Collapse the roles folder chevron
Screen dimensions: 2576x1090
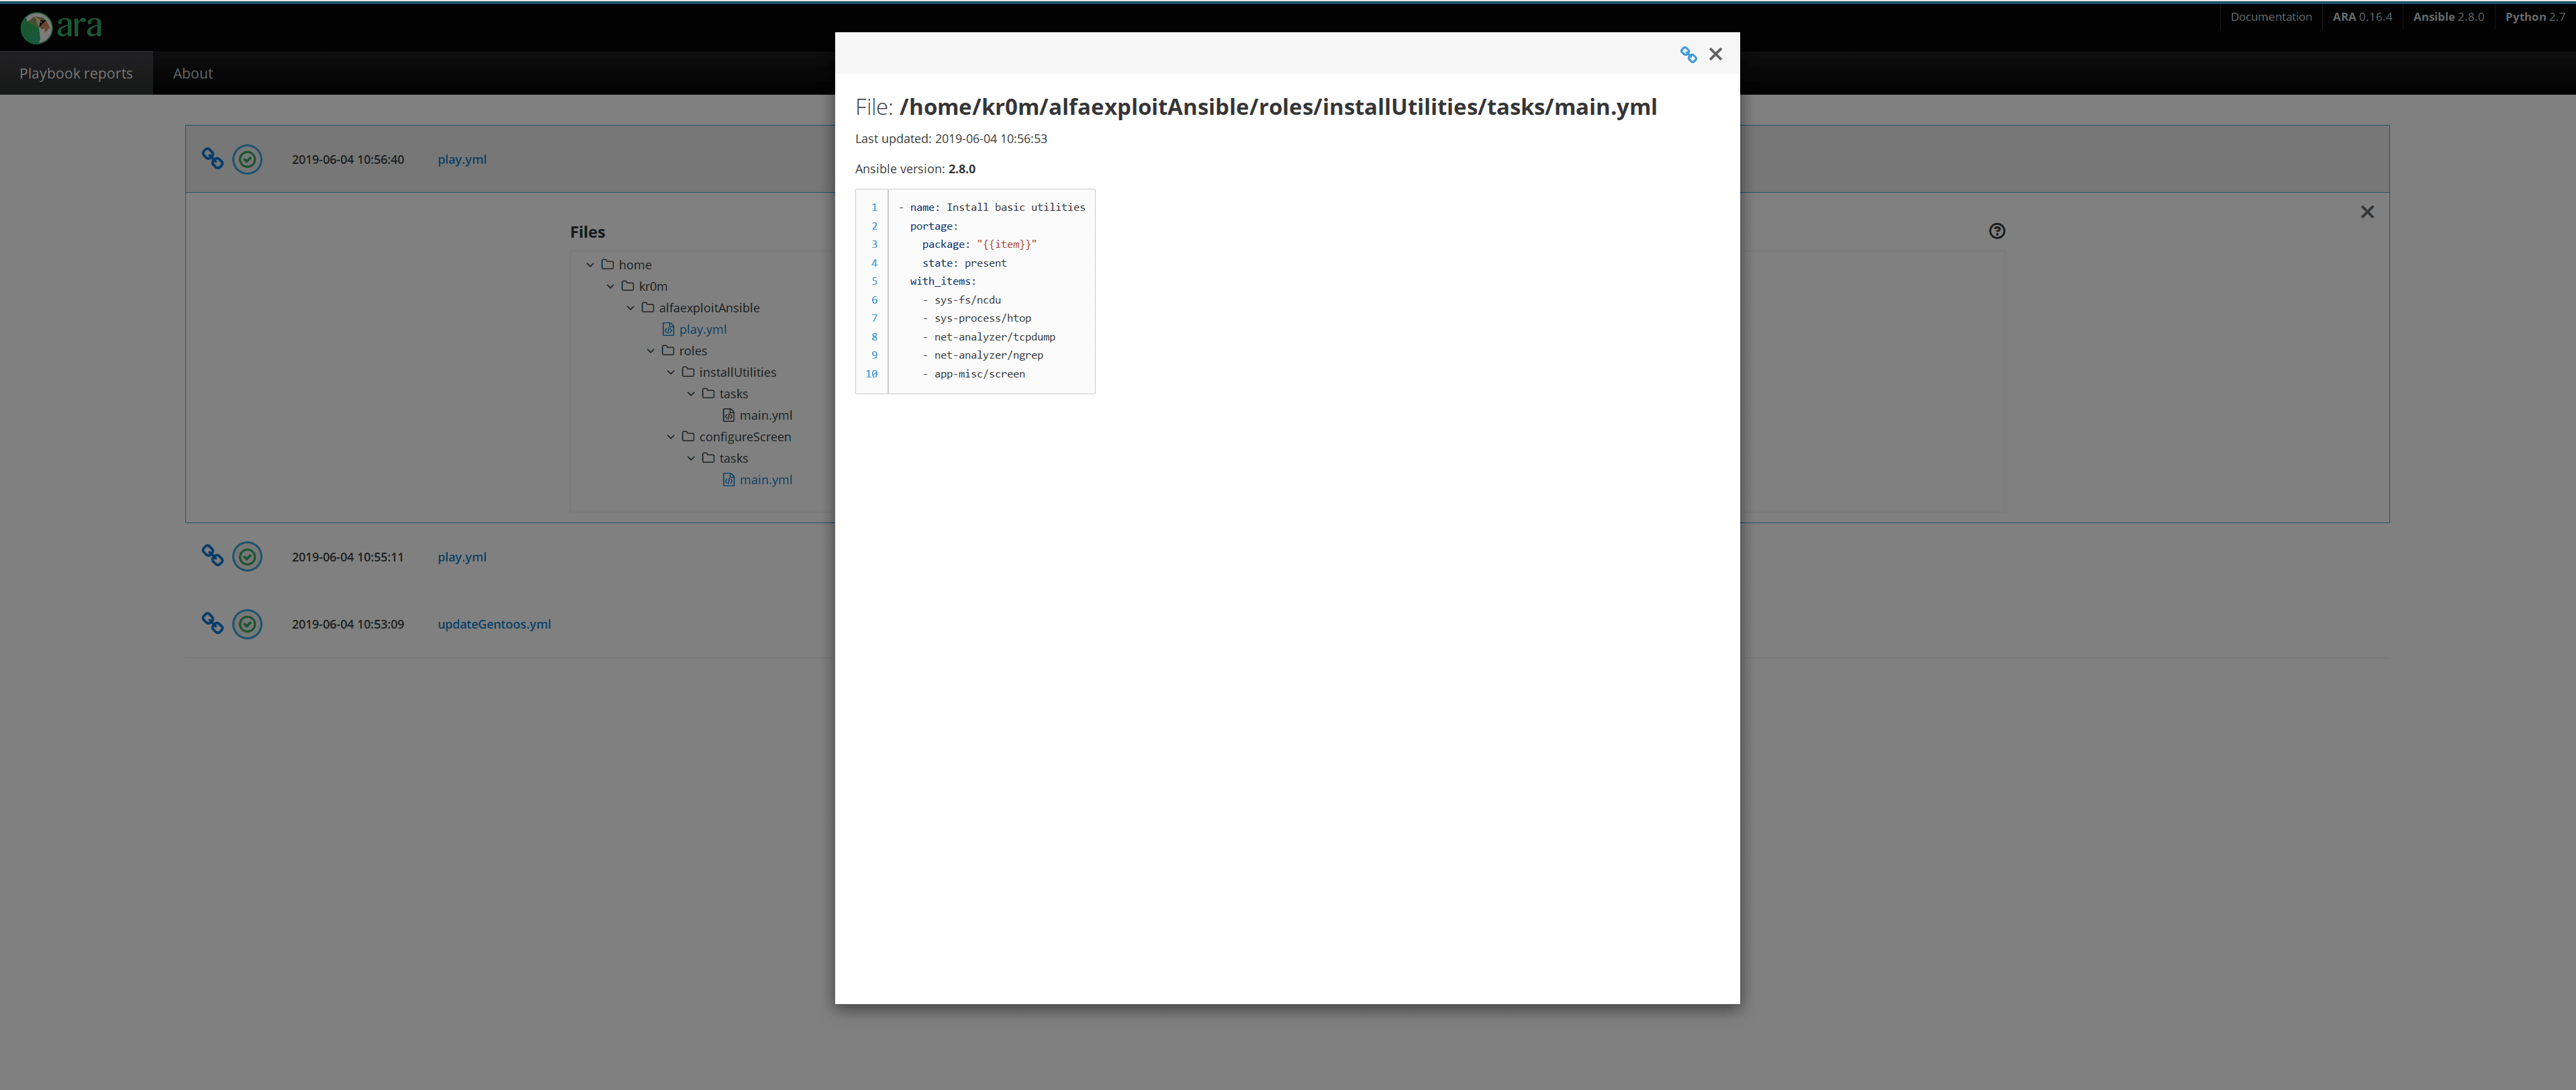[651, 351]
